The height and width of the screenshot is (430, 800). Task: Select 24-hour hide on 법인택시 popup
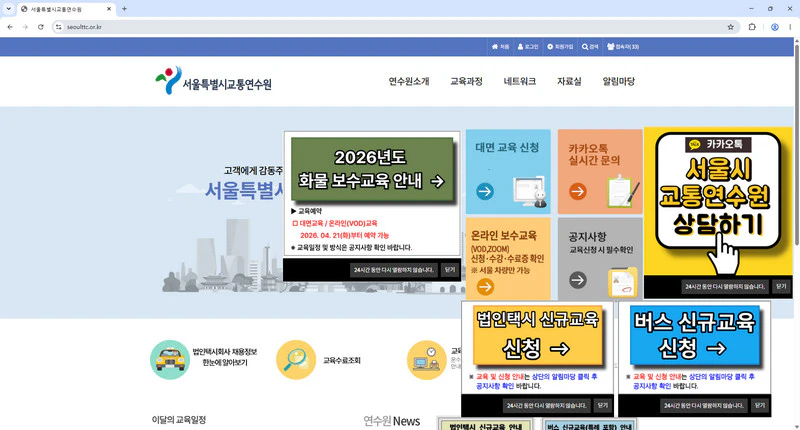tap(546, 406)
